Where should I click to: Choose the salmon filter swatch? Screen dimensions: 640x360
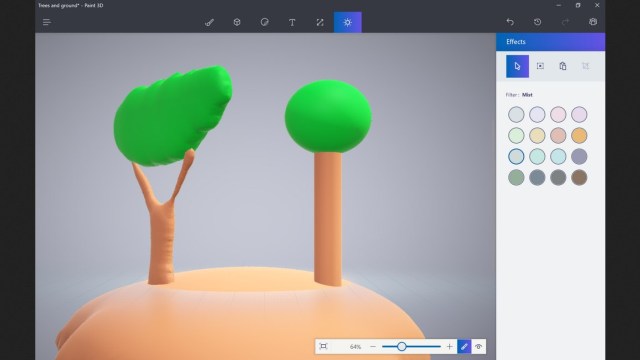pos(558,136)
